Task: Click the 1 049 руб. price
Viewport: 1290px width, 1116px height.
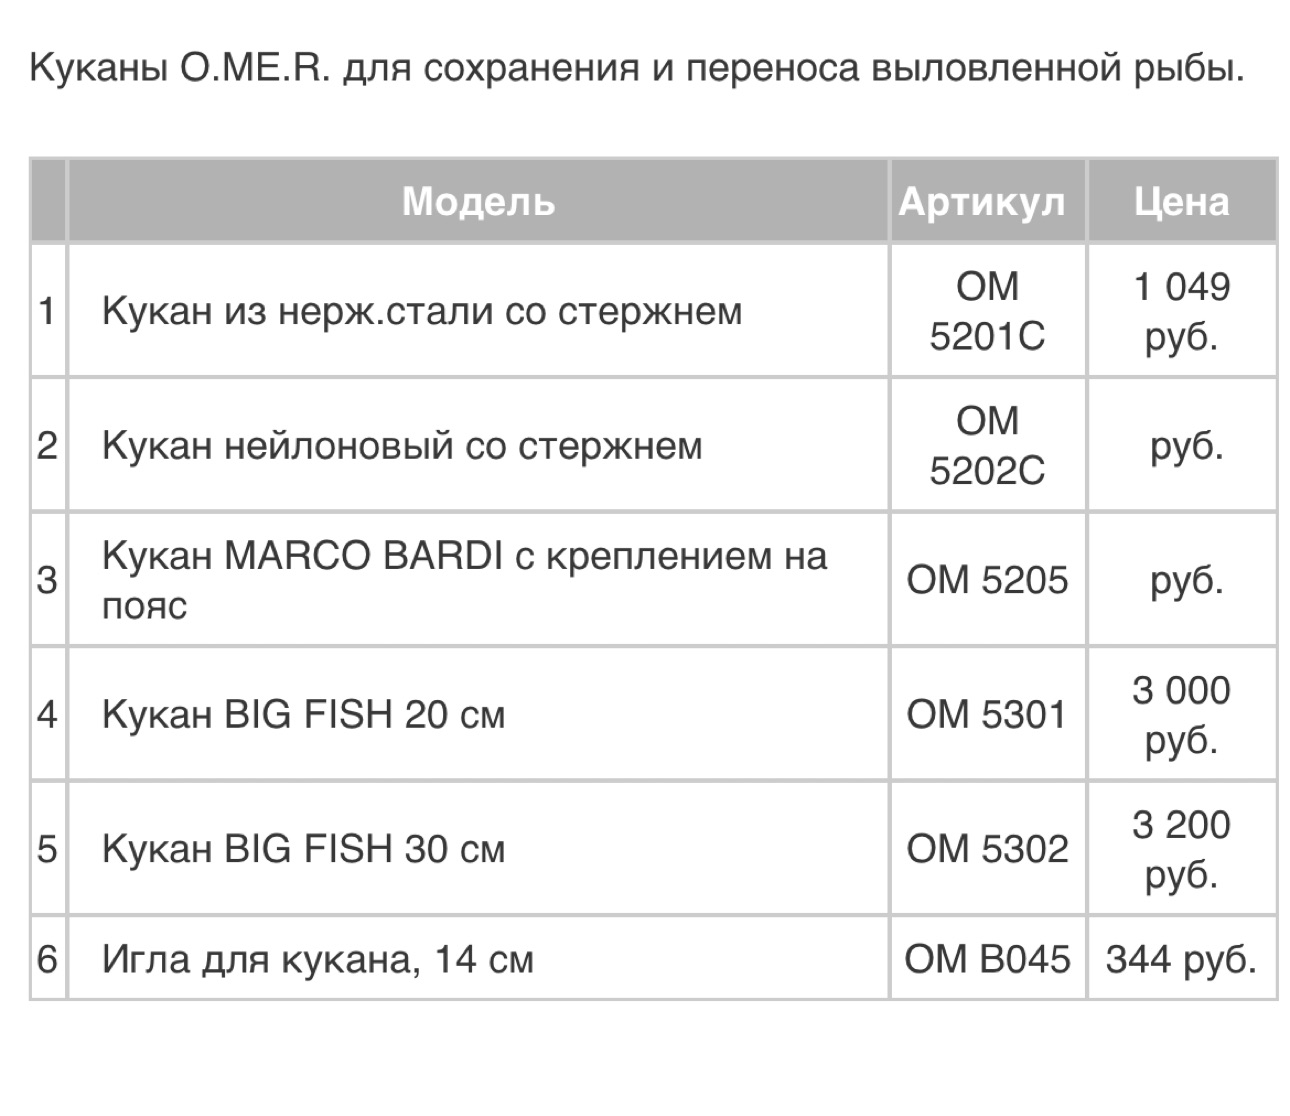Action: (1181, 311)
